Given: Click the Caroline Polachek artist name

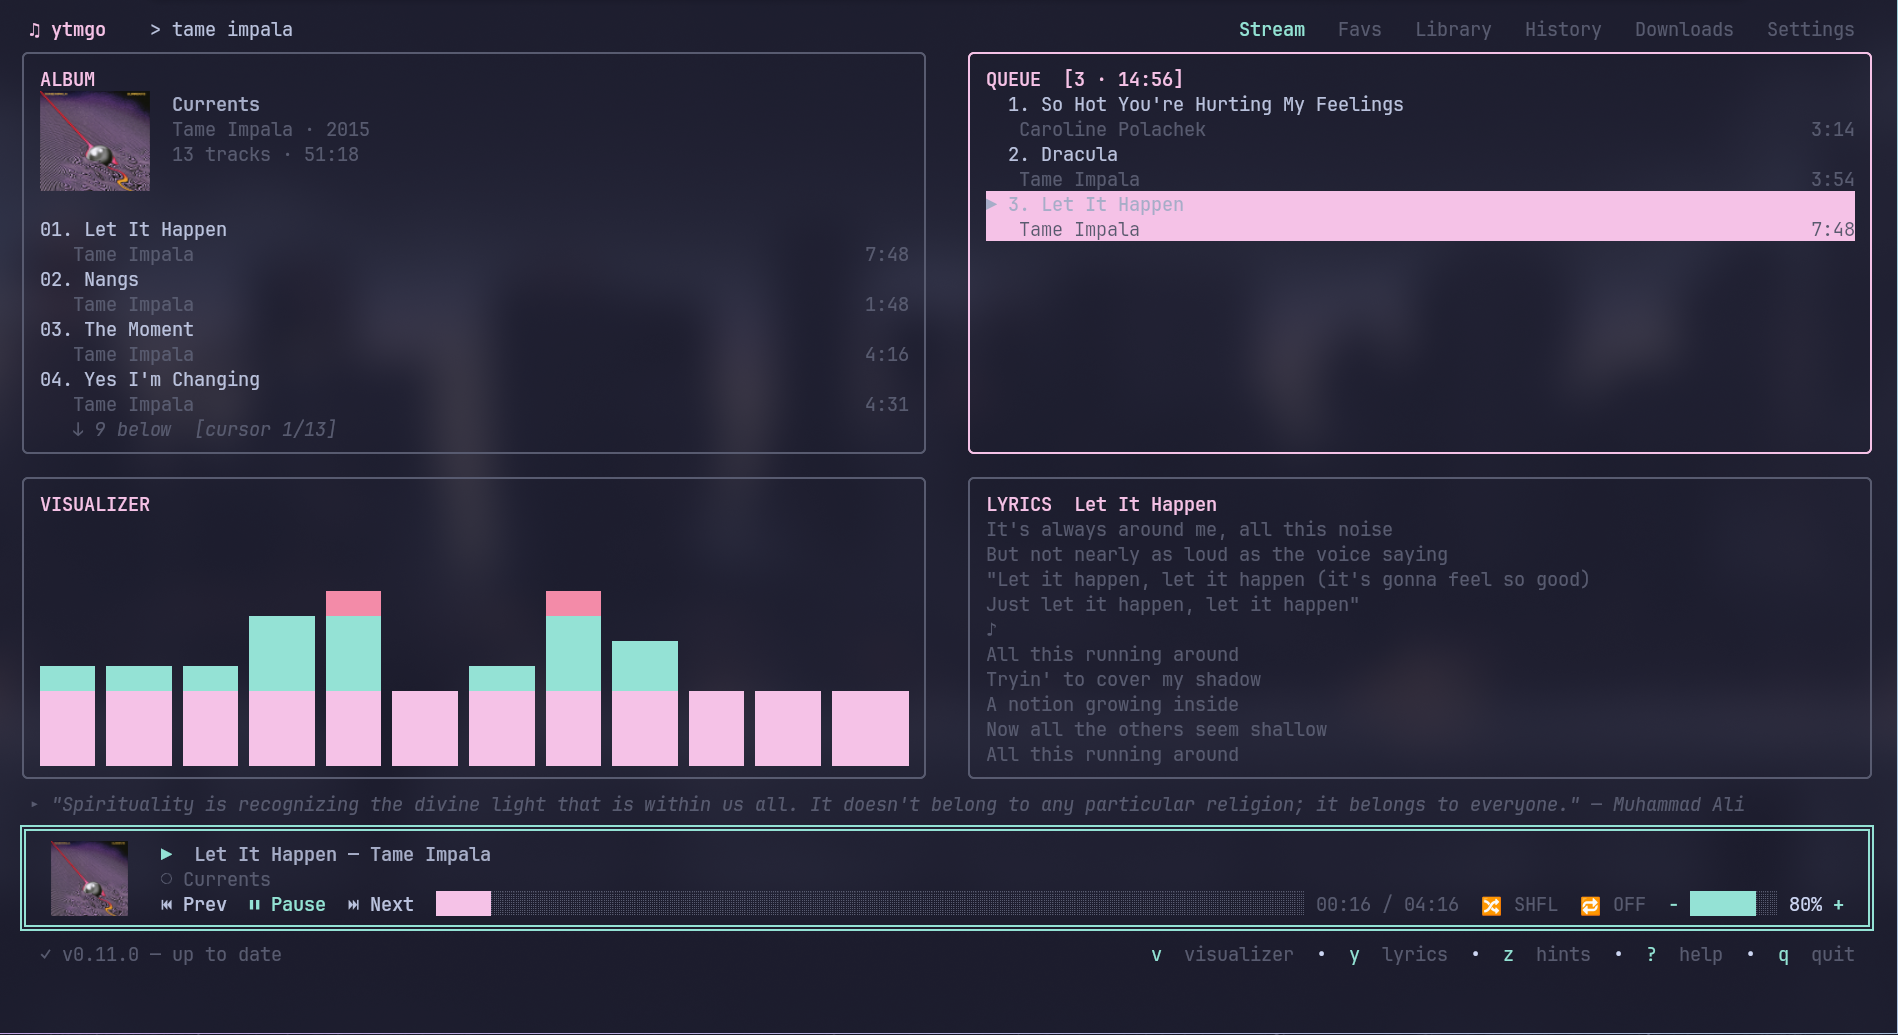Looking at the screenshot, I should pos(1112,130).
